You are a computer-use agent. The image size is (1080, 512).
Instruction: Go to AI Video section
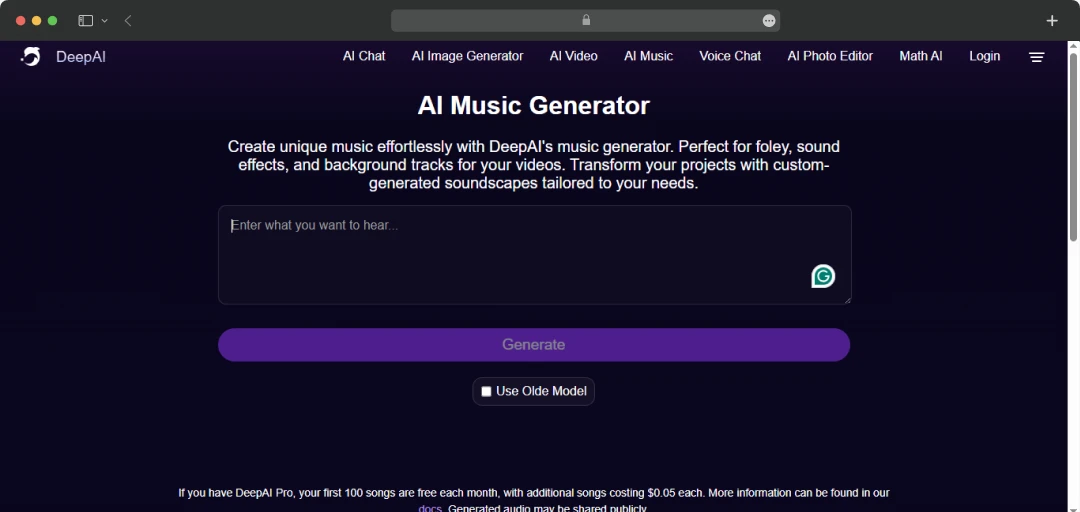574,57
